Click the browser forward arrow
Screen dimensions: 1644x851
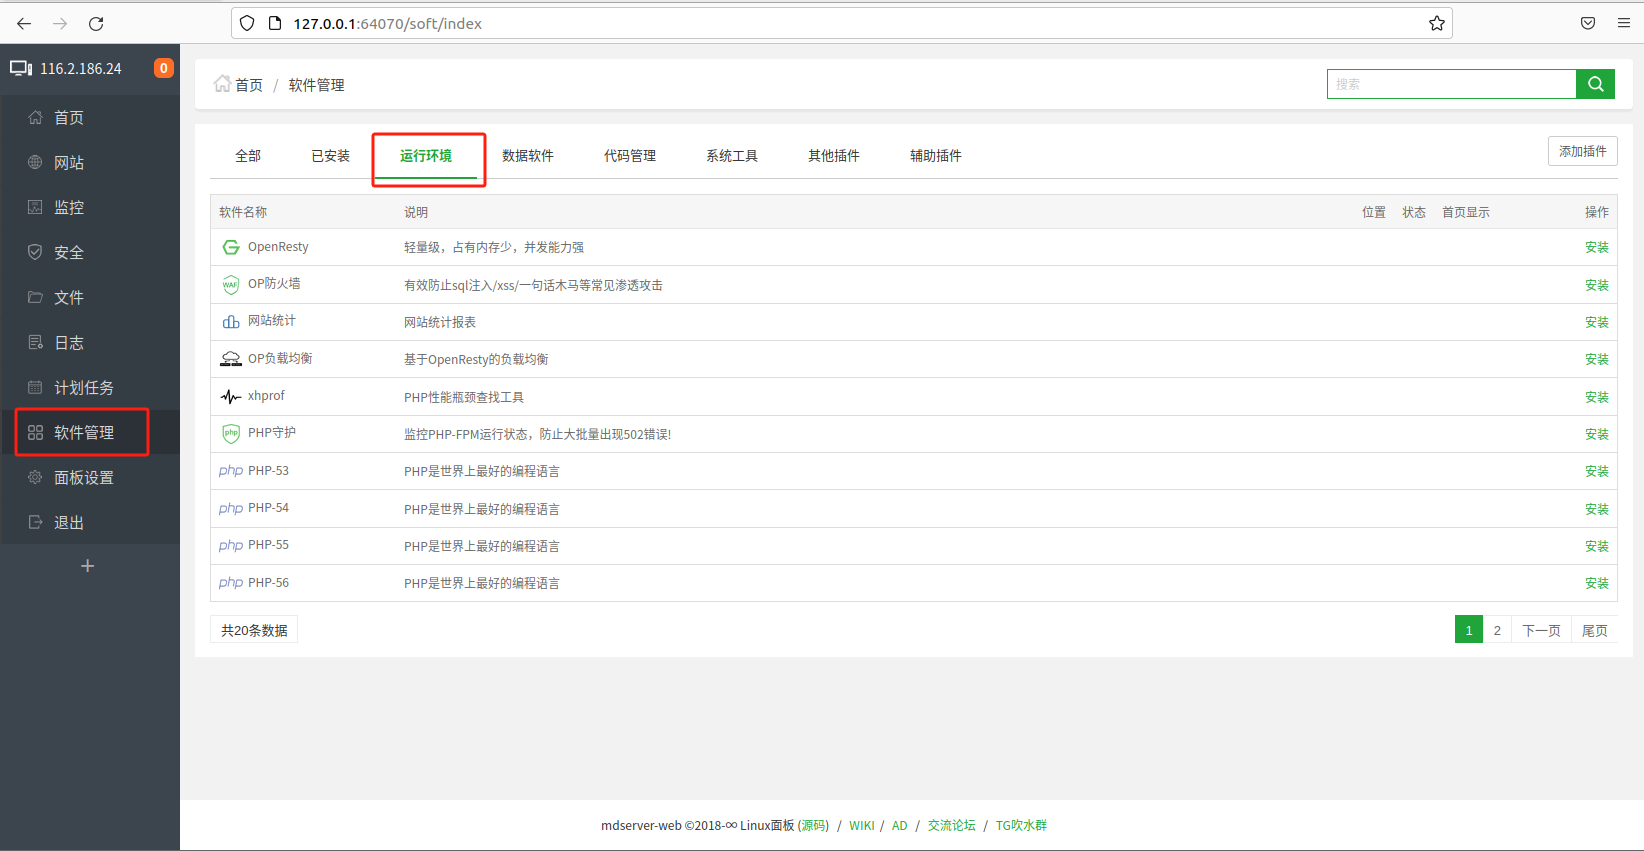(60, 23)
